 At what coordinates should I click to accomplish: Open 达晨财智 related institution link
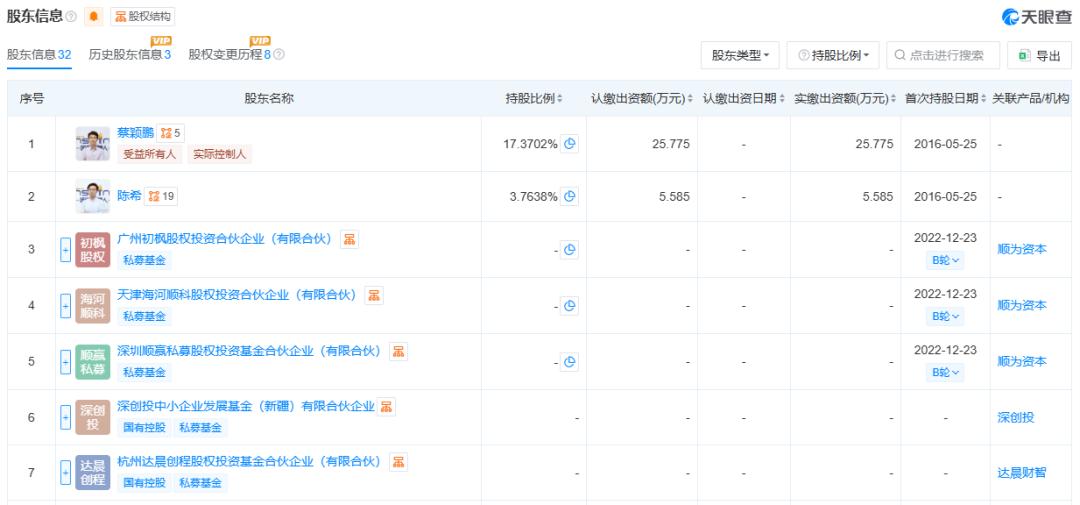pyautogui.click(x=1022, y=473)
